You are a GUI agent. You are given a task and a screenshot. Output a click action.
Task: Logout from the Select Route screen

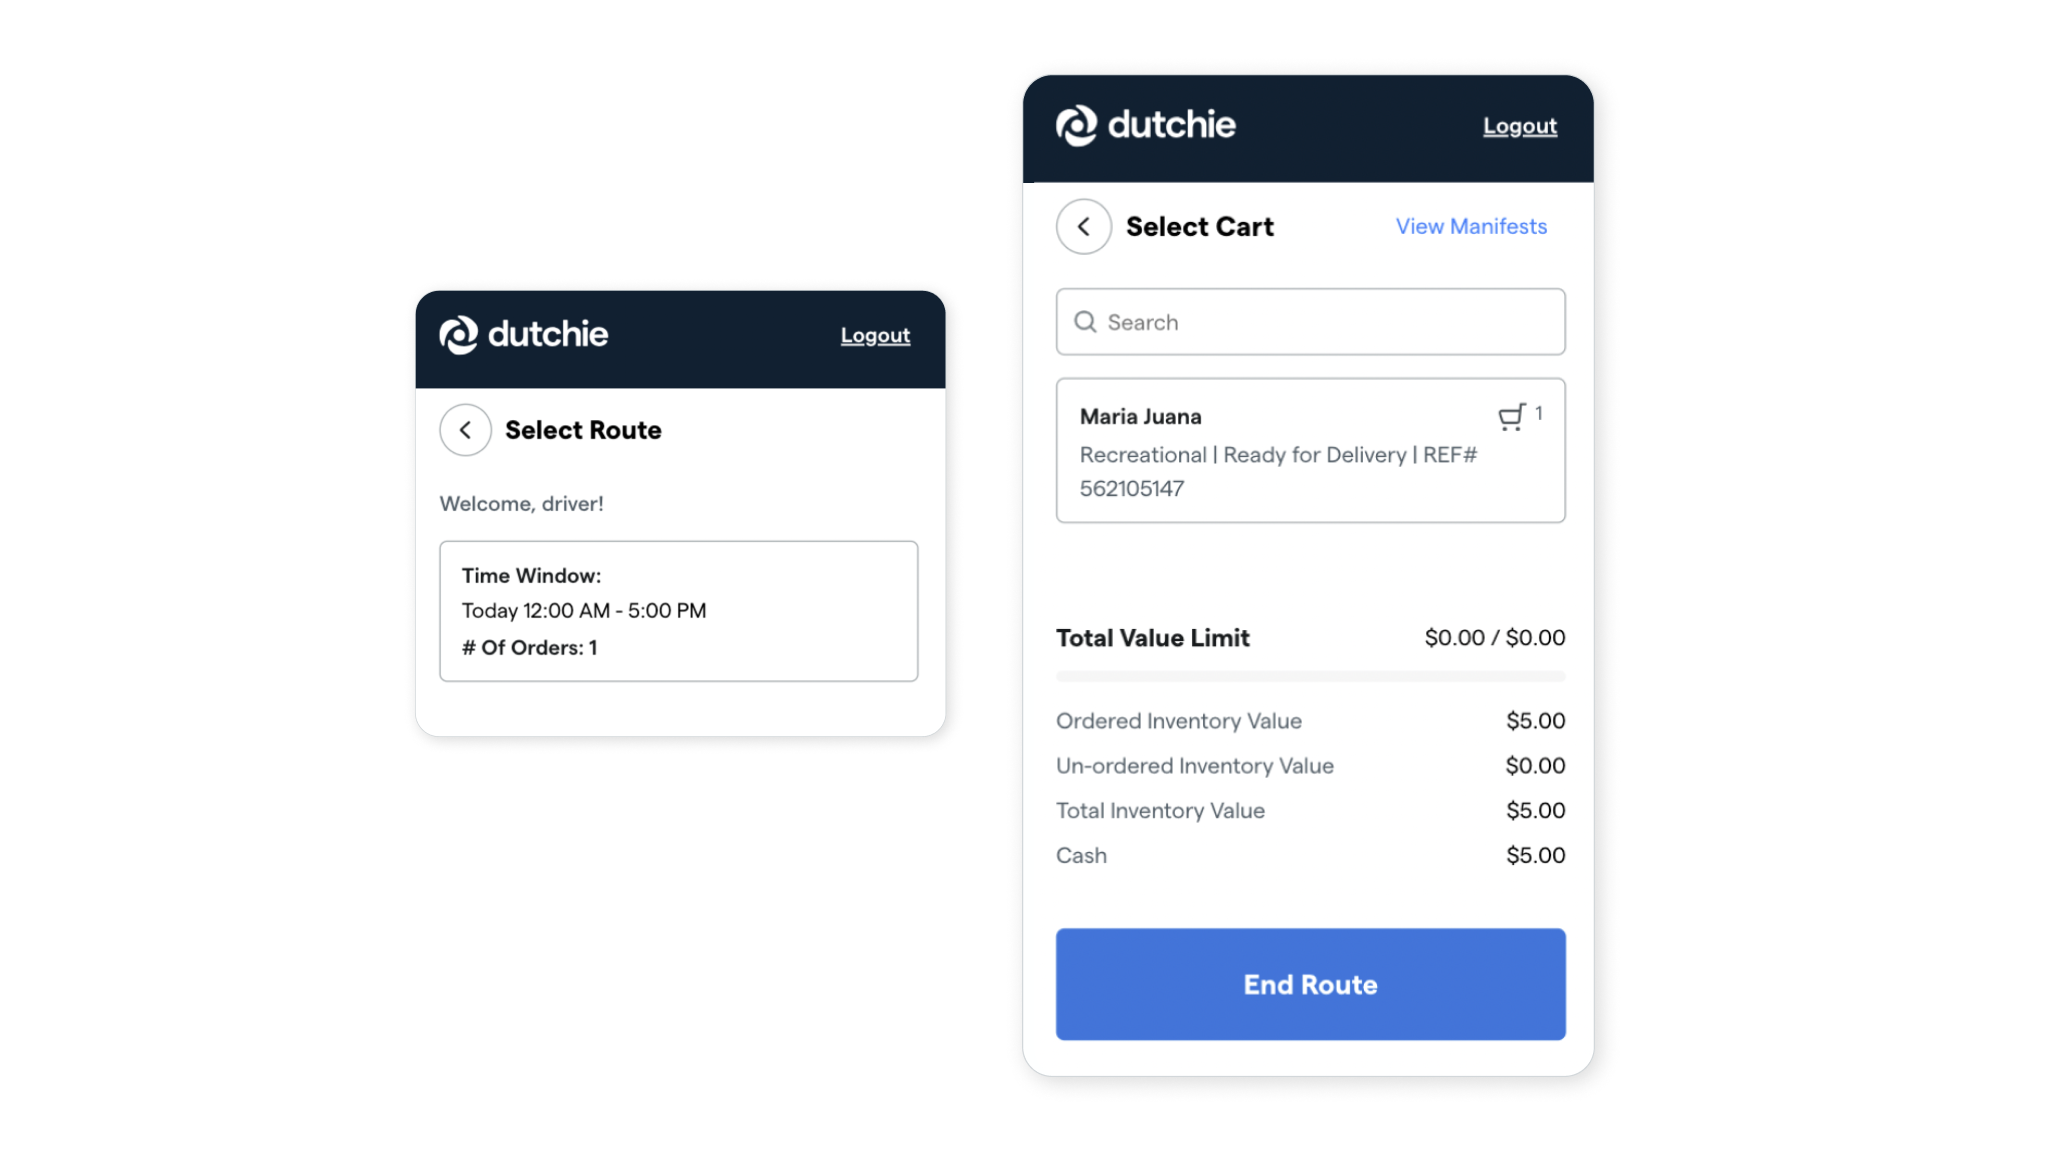click(875, 335)
